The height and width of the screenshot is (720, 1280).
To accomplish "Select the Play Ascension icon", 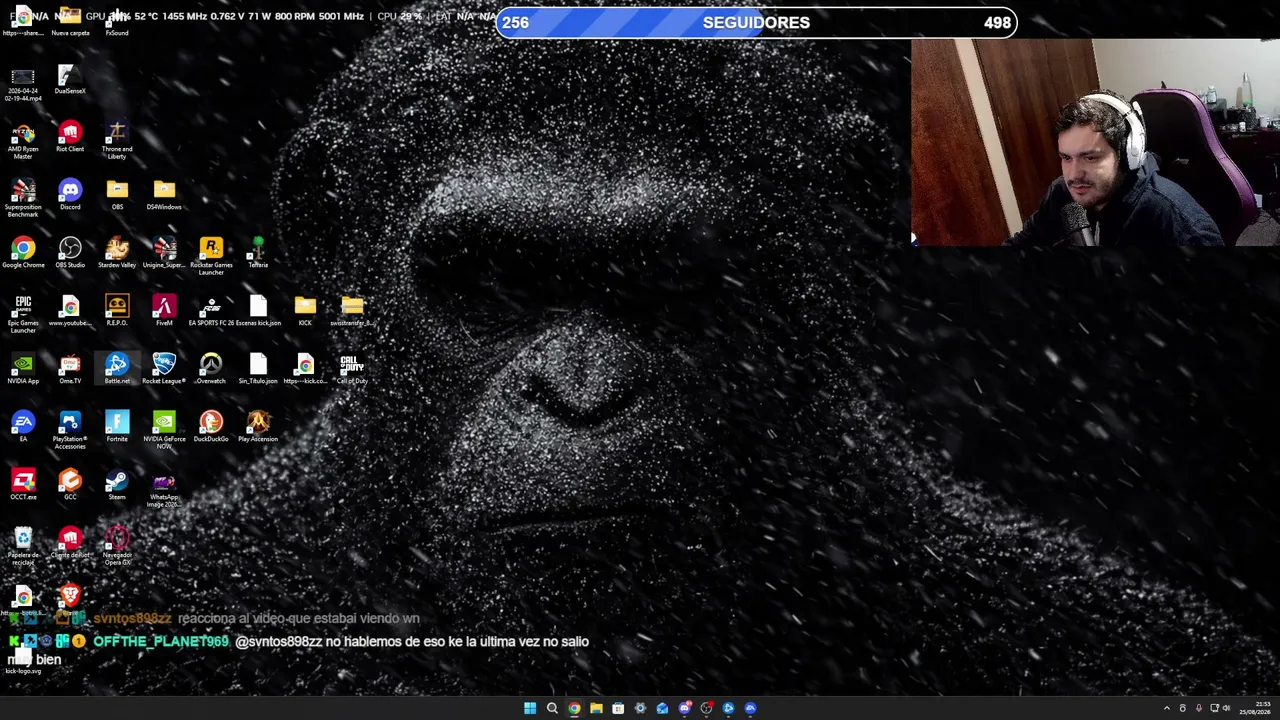I will 258,427.
